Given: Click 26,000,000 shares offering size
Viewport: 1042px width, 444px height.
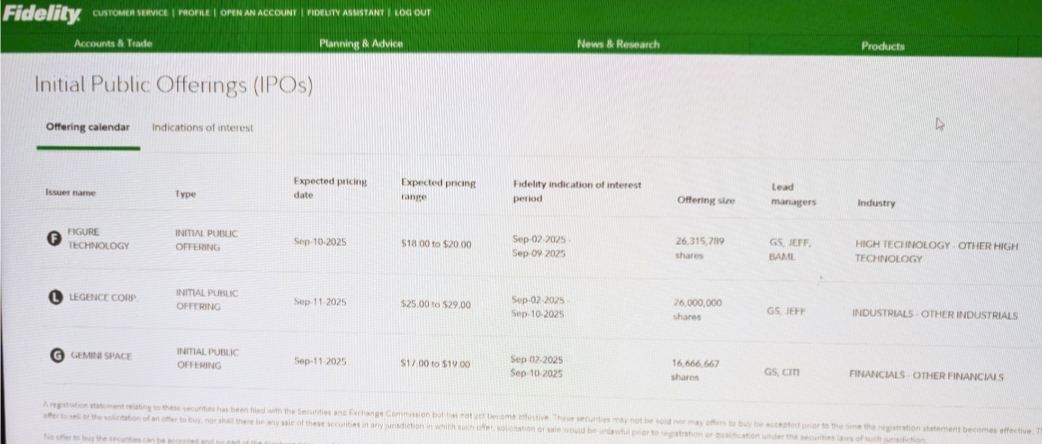Looking at the screenshot, I should (698, 310).
